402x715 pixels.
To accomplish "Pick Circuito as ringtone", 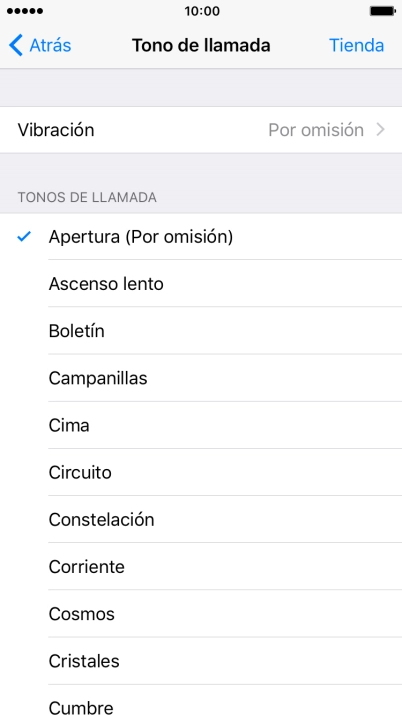I will pyautogui.click(x=201, y=472).
